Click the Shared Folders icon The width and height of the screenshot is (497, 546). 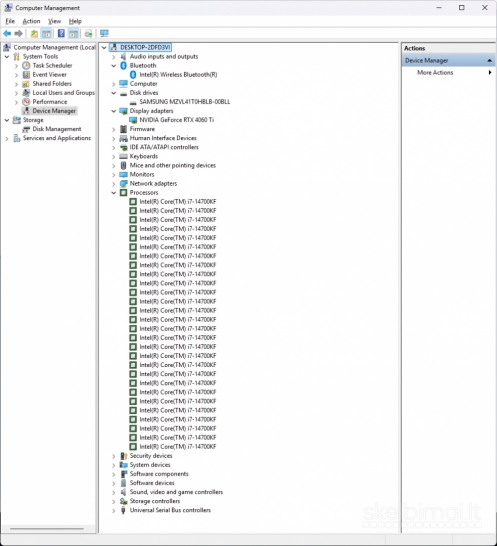tap(26, 84)
